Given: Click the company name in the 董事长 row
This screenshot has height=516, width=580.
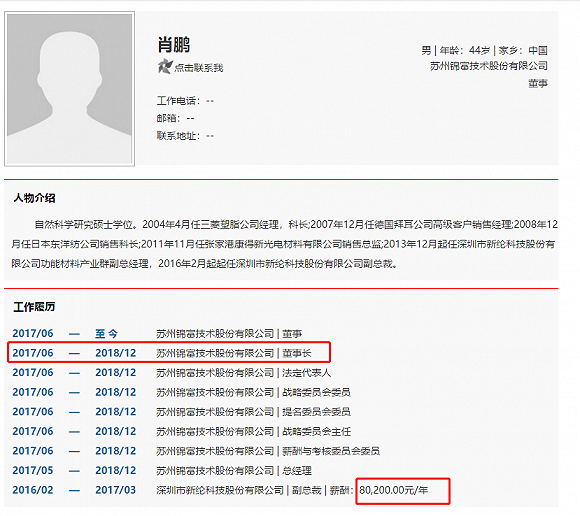Looking at the screenshot, I should [215, 353].
